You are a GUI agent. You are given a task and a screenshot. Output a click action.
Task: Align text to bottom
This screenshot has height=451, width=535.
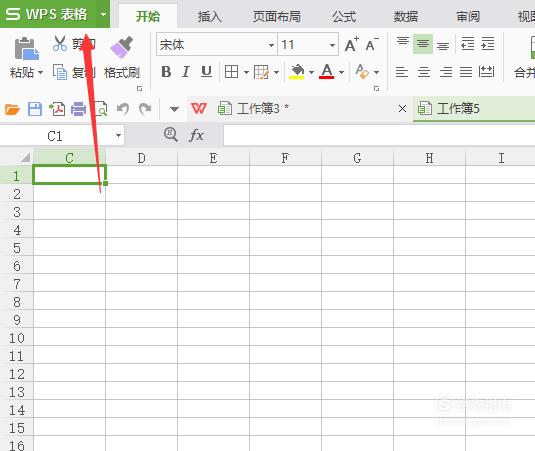click(x=443, y=46)
